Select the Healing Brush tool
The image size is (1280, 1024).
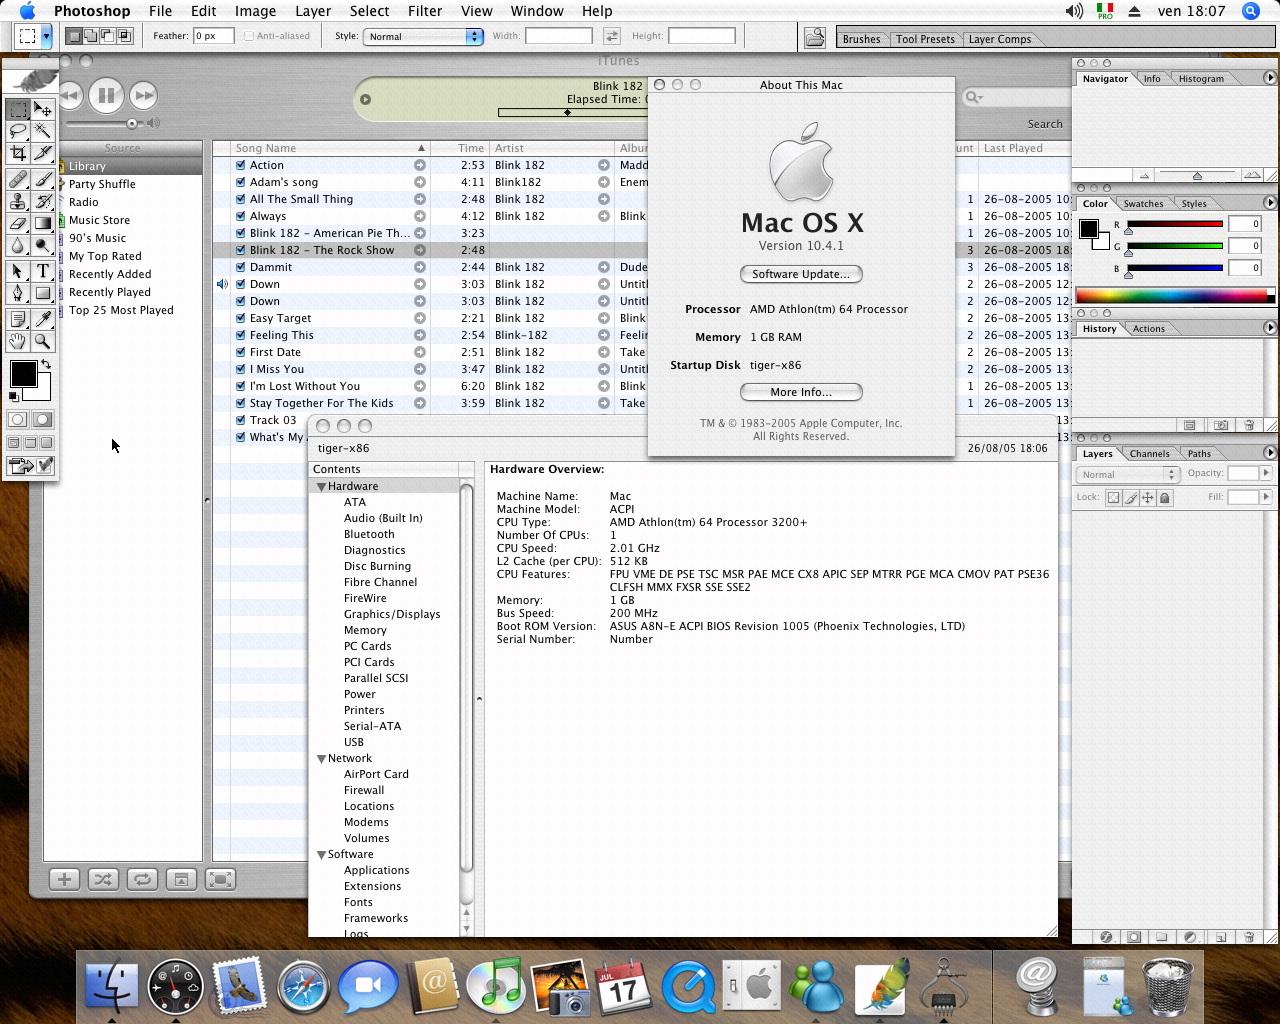point(18,179)
